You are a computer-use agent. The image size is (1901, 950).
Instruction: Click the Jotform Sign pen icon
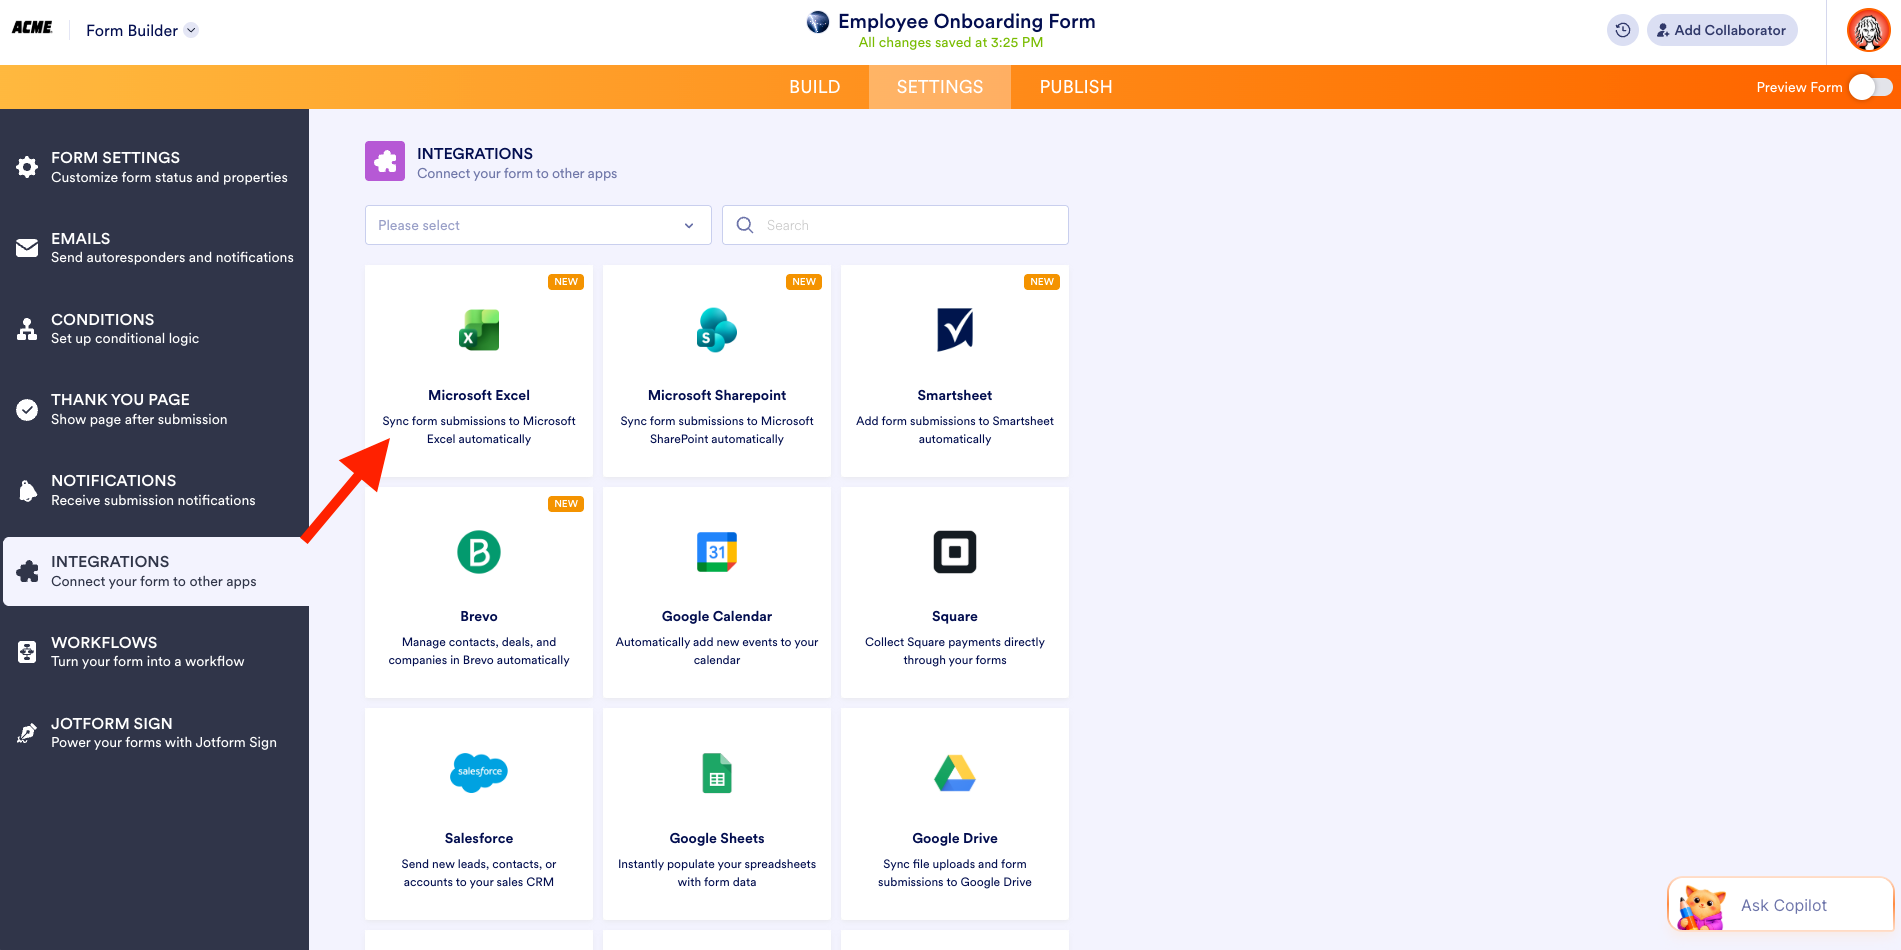click(x=27, y=732)
